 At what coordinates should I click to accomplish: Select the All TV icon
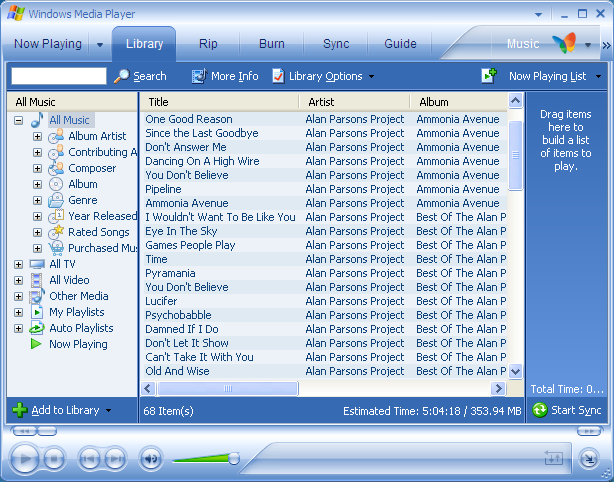click(37, 264)
